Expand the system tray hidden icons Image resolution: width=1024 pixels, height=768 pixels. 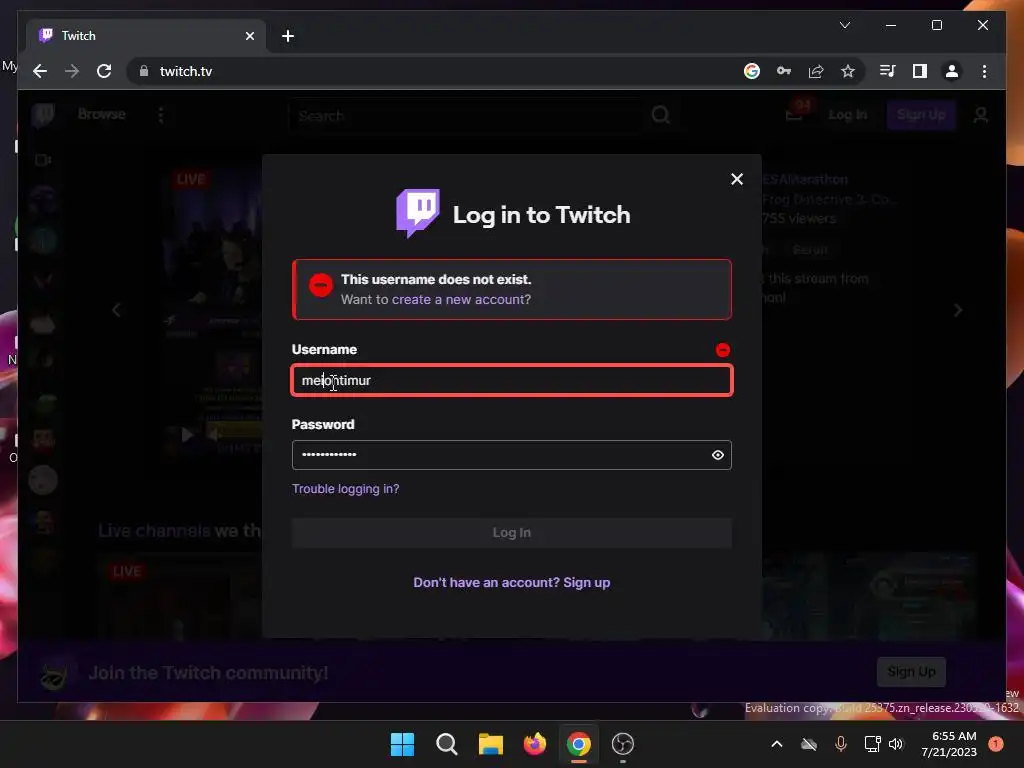coord(776,744)
